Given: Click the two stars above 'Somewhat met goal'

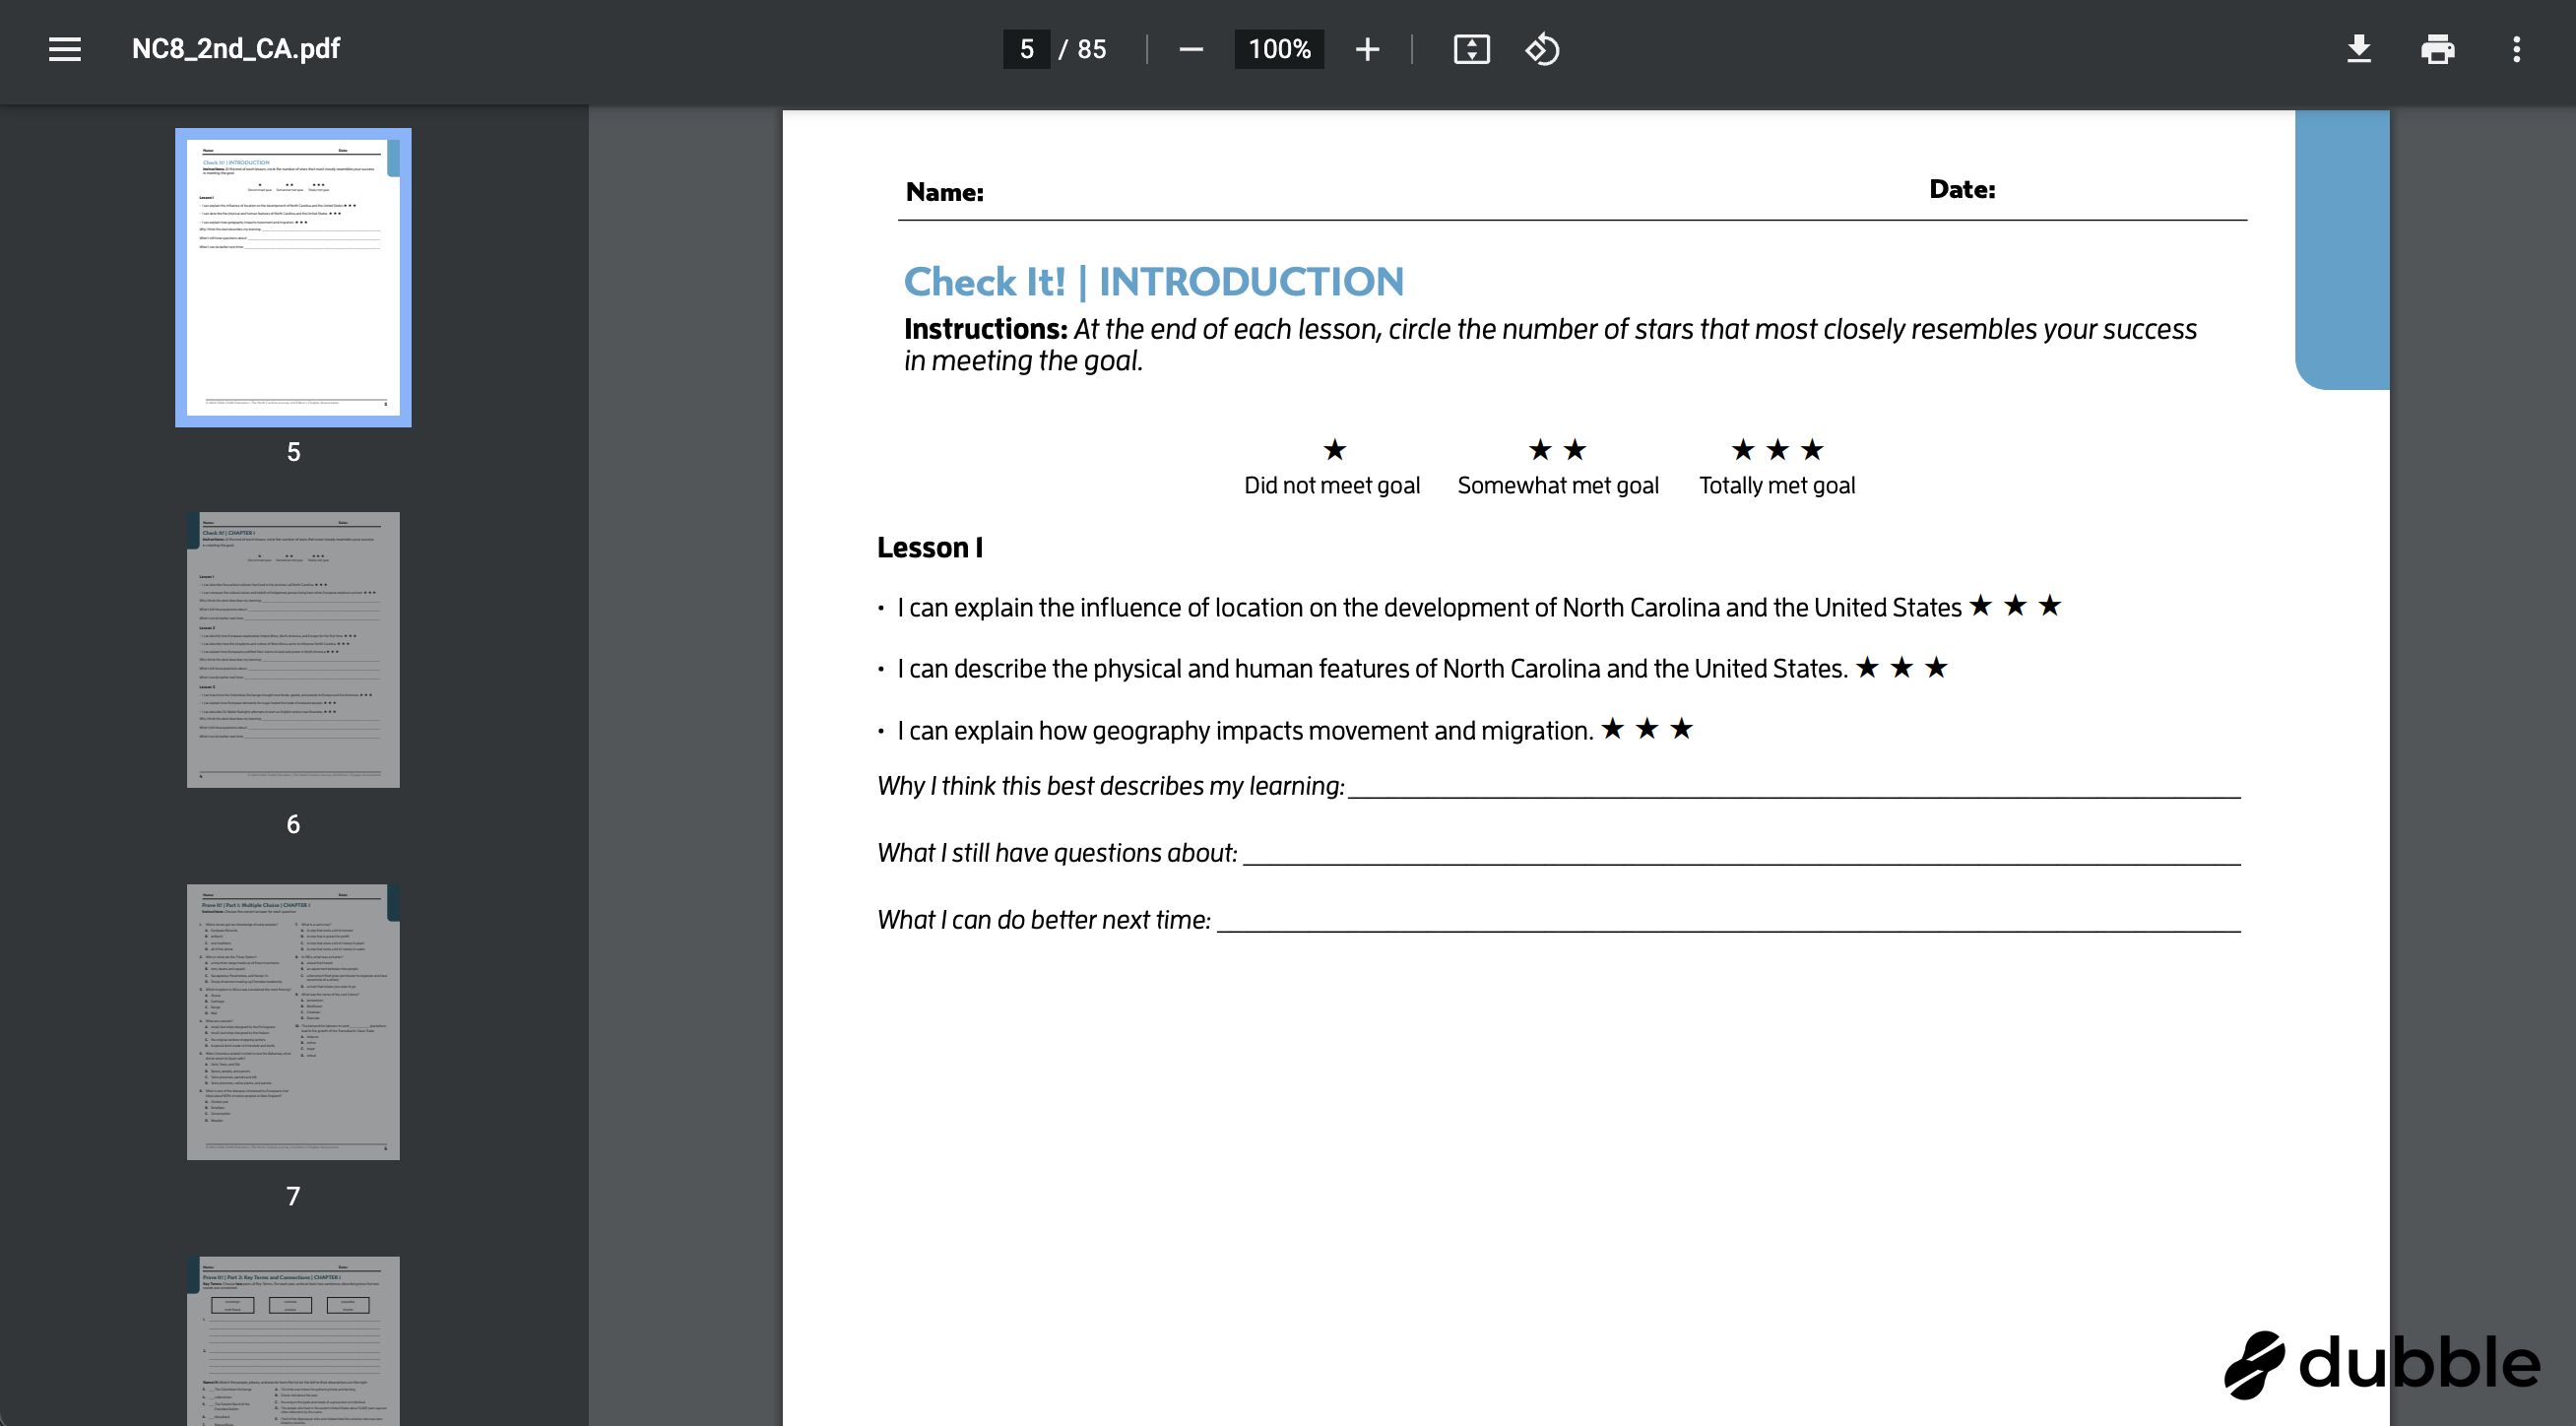Looking at the screenshot, I should (x=1557, y=450).
